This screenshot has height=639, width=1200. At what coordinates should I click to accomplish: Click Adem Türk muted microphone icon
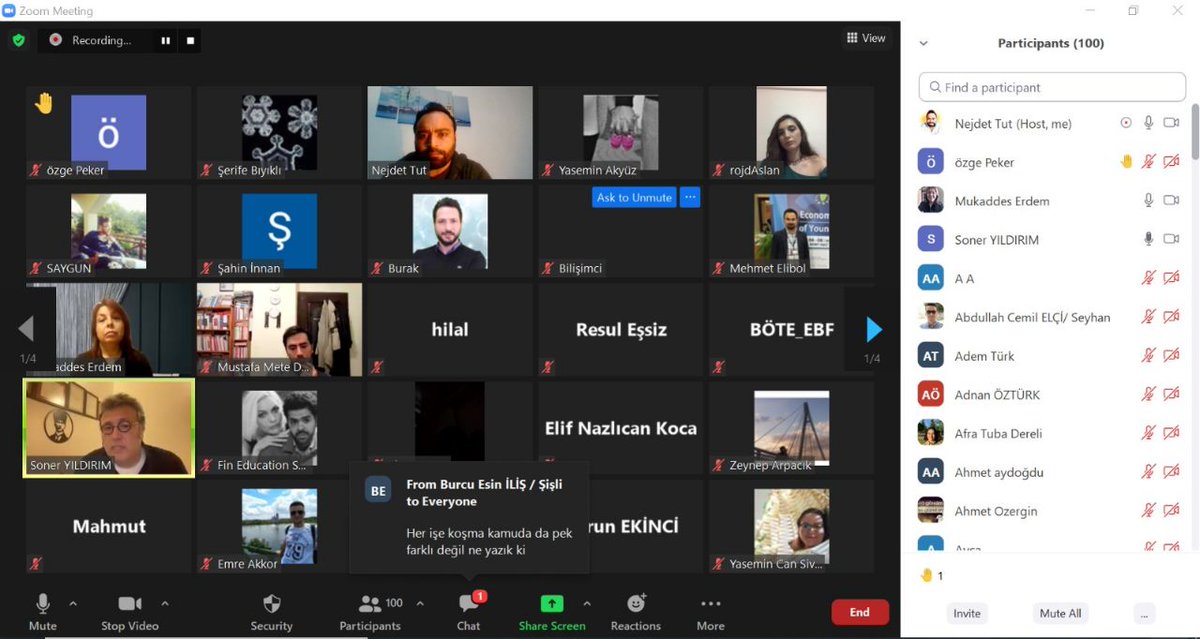(x=1149, y=355)
